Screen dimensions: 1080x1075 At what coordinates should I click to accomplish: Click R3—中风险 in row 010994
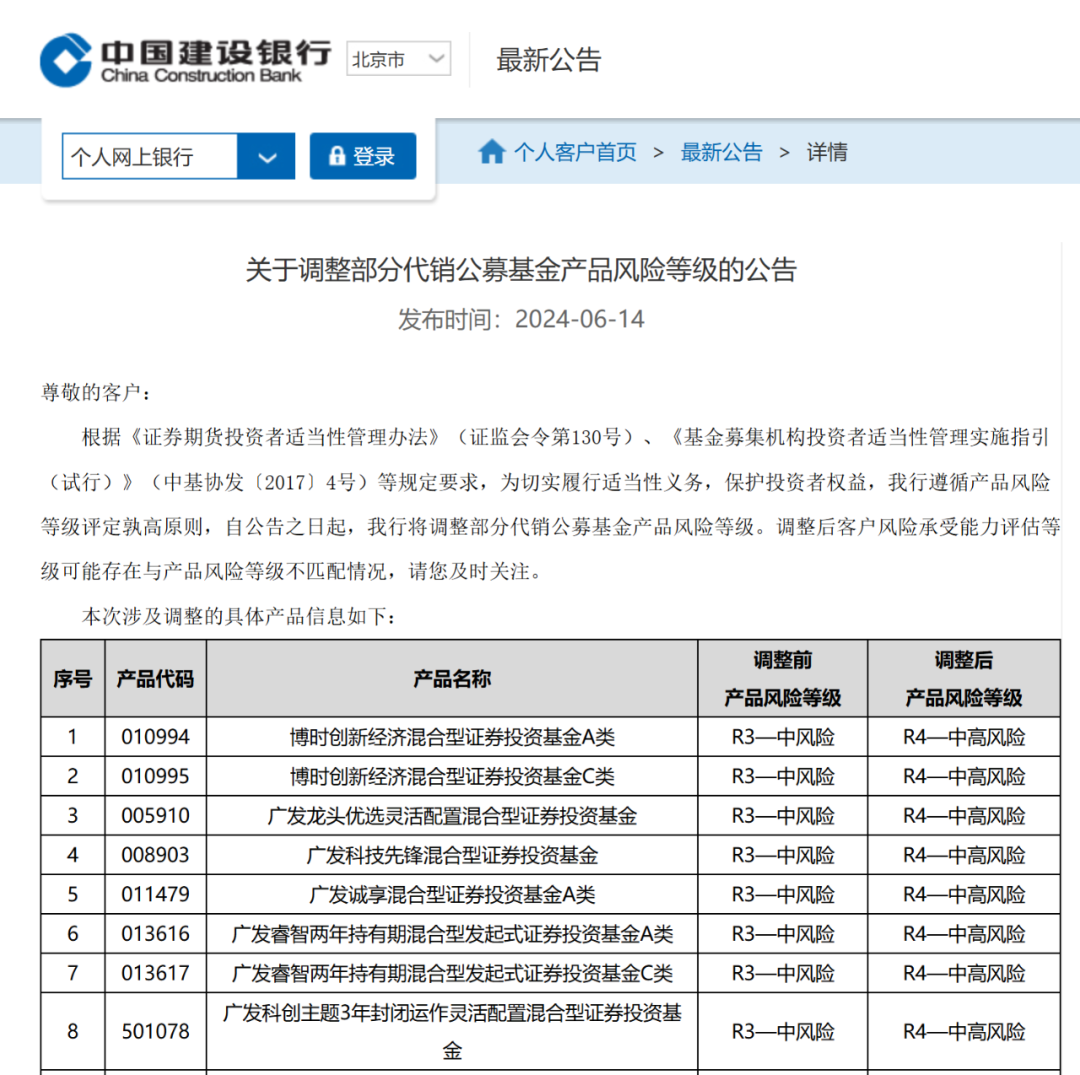pyautogui.click(x=782, y=737)
